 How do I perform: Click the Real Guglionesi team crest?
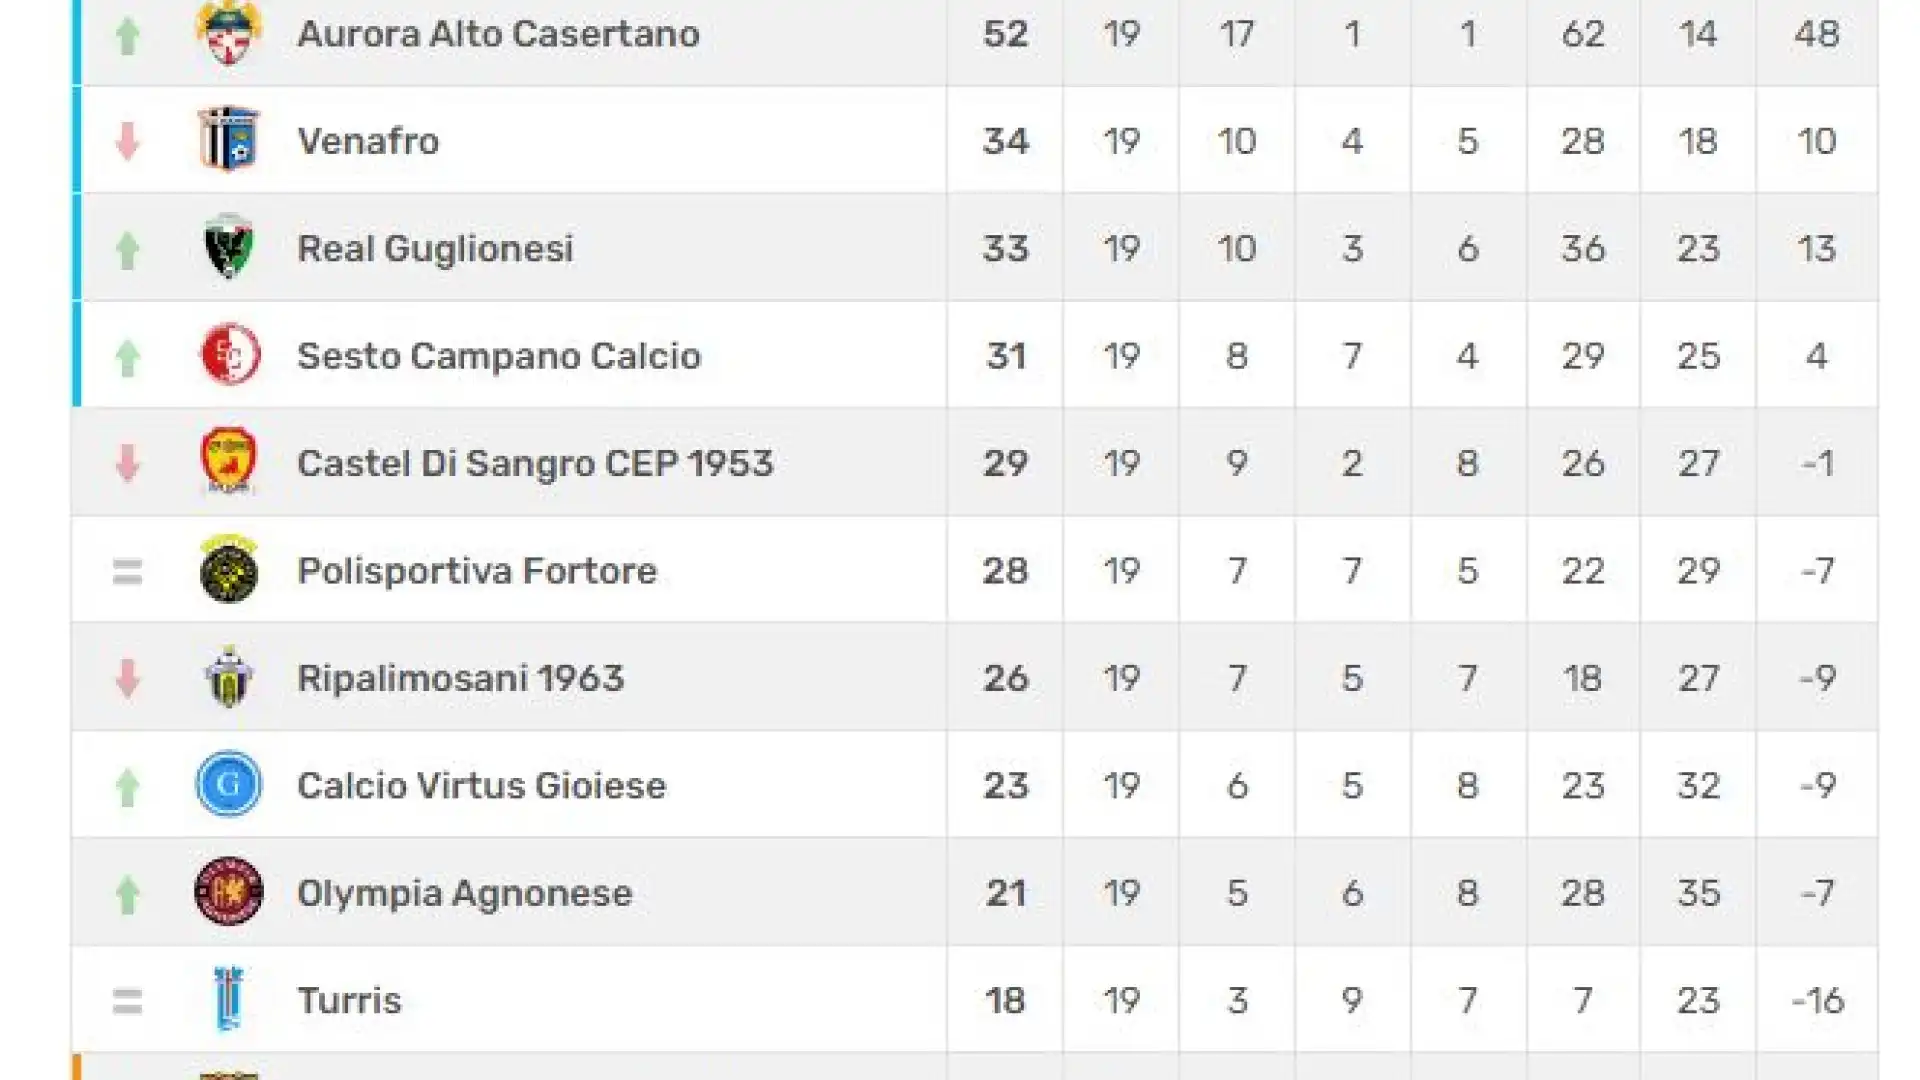[229, 246]
